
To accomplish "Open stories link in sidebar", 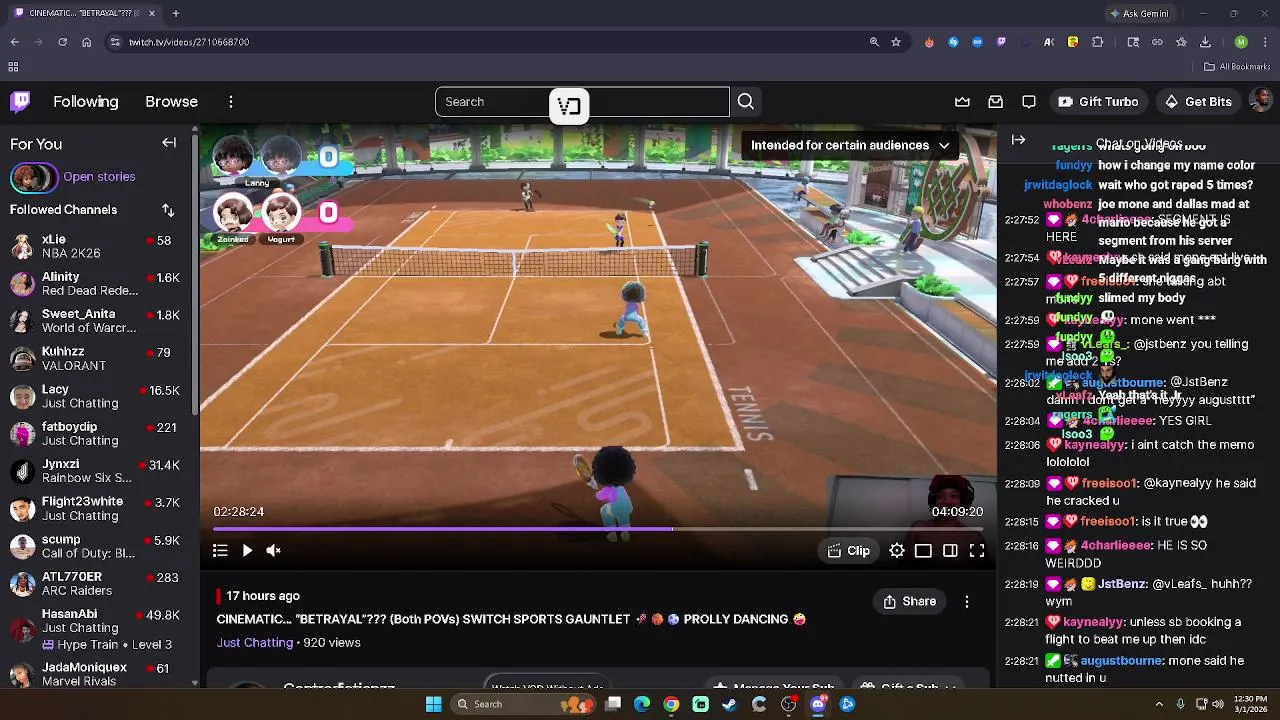I will point(99,177).
